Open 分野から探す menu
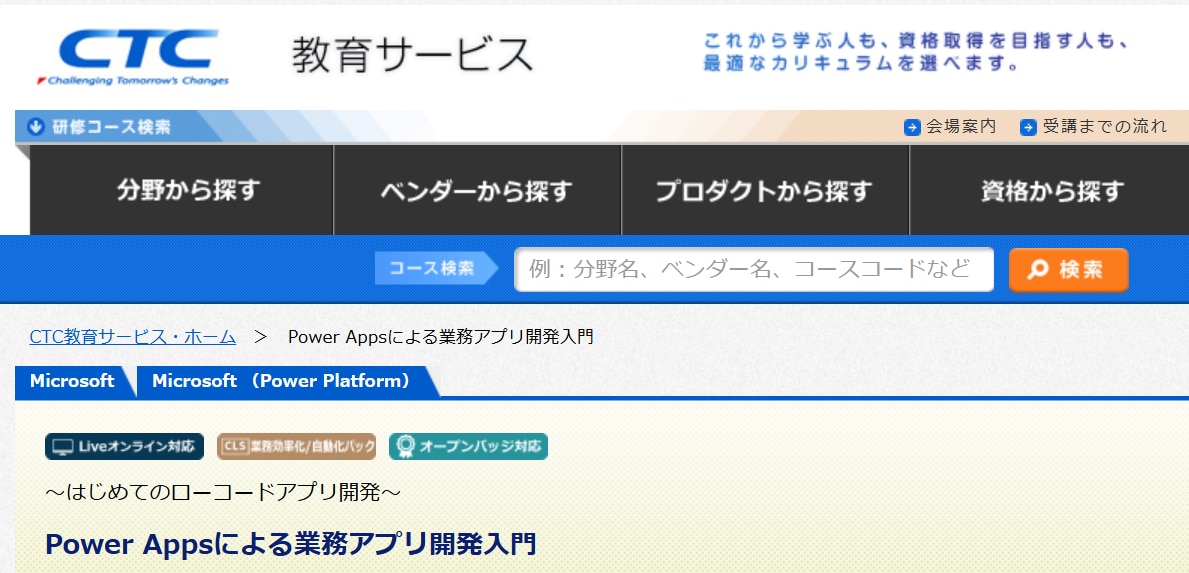 tap(182, 190)
